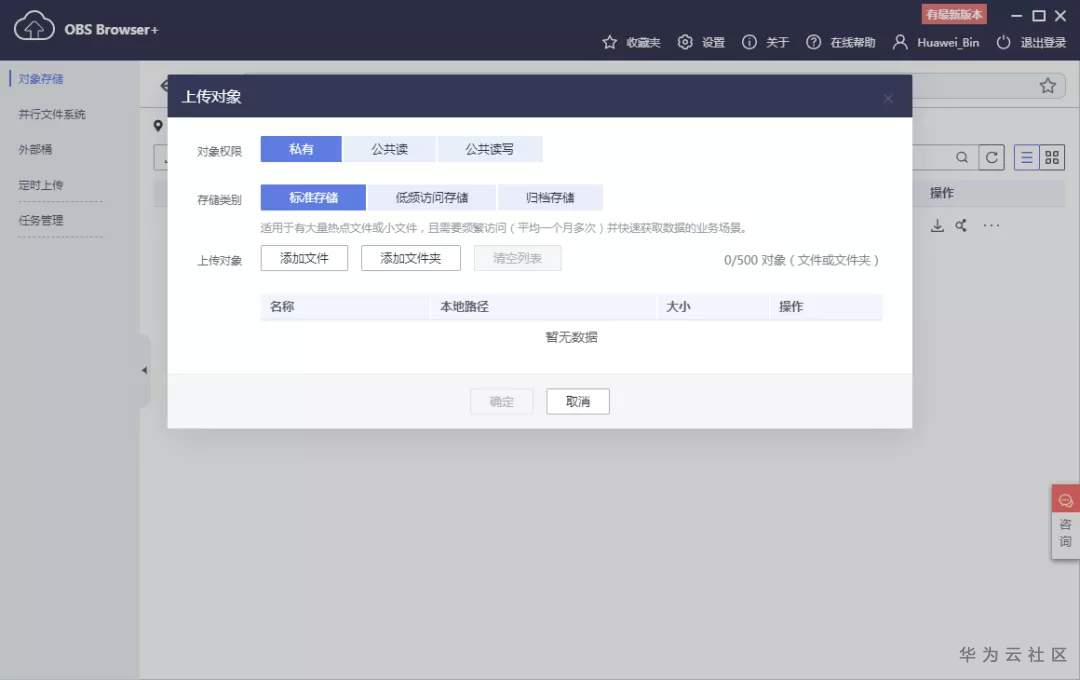
Task: Switch to list view
Action: click(1026, 158)
